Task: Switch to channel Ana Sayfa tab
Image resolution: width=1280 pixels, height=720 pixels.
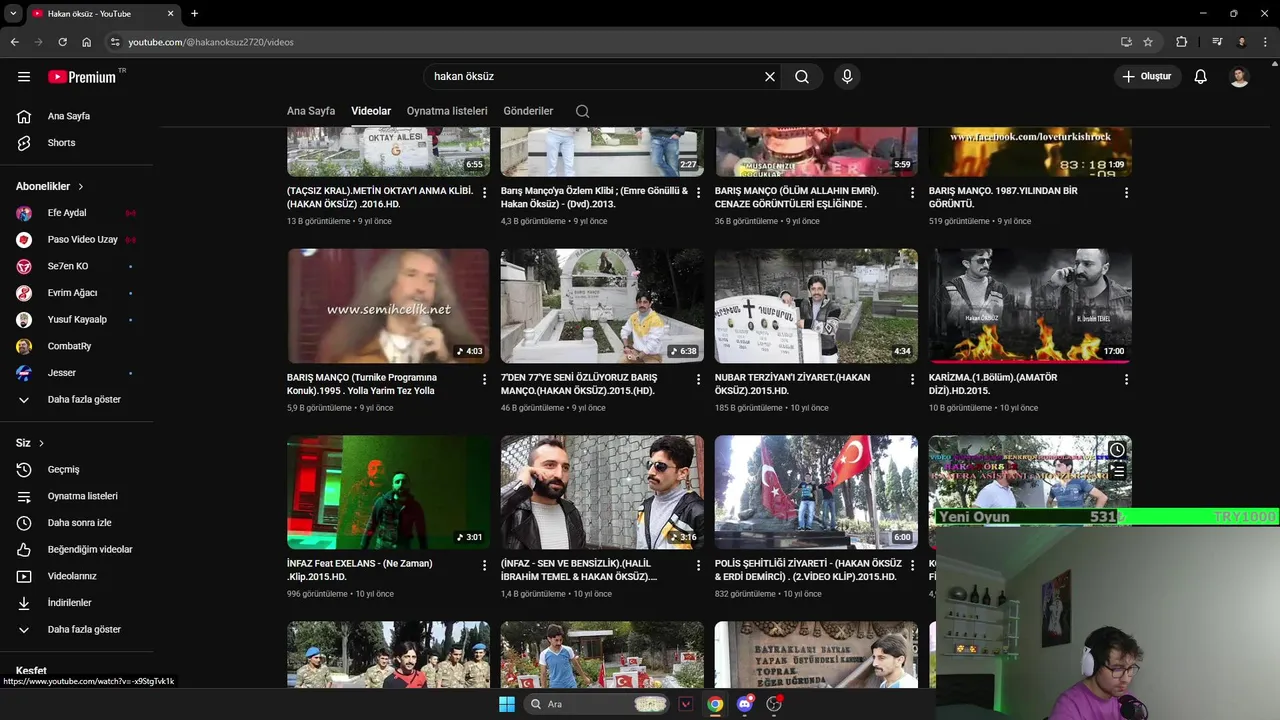Action: [311, 111]
